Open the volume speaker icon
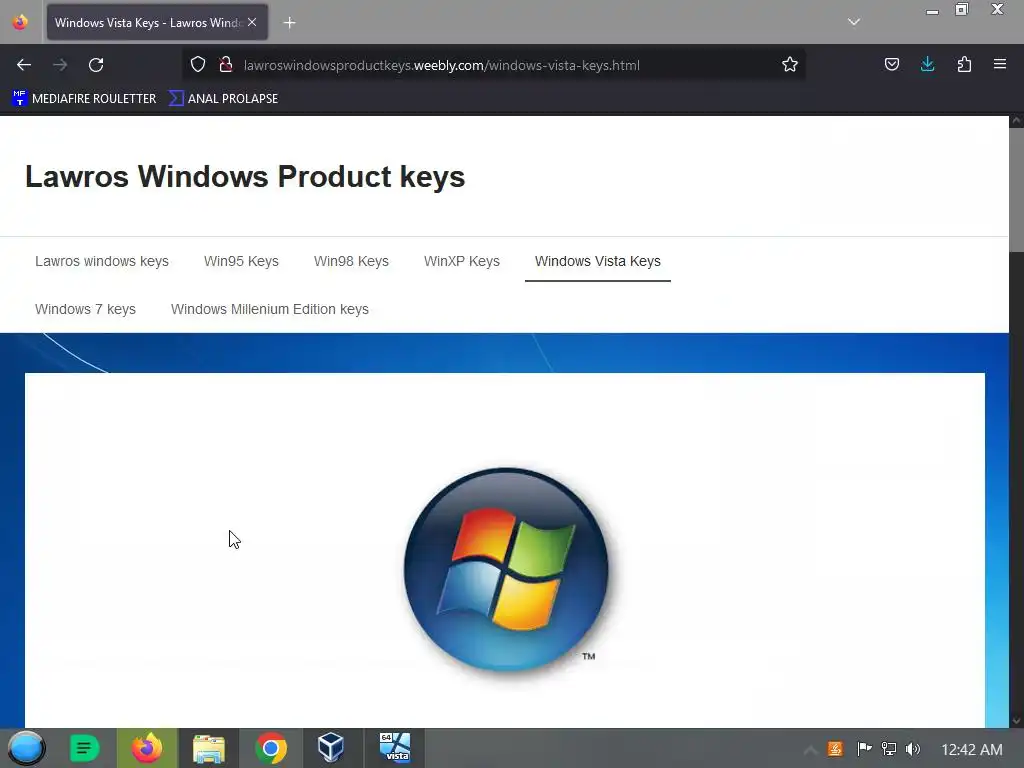The width and height of the screenshot is (1024, 768). click(x=913, y=749)
